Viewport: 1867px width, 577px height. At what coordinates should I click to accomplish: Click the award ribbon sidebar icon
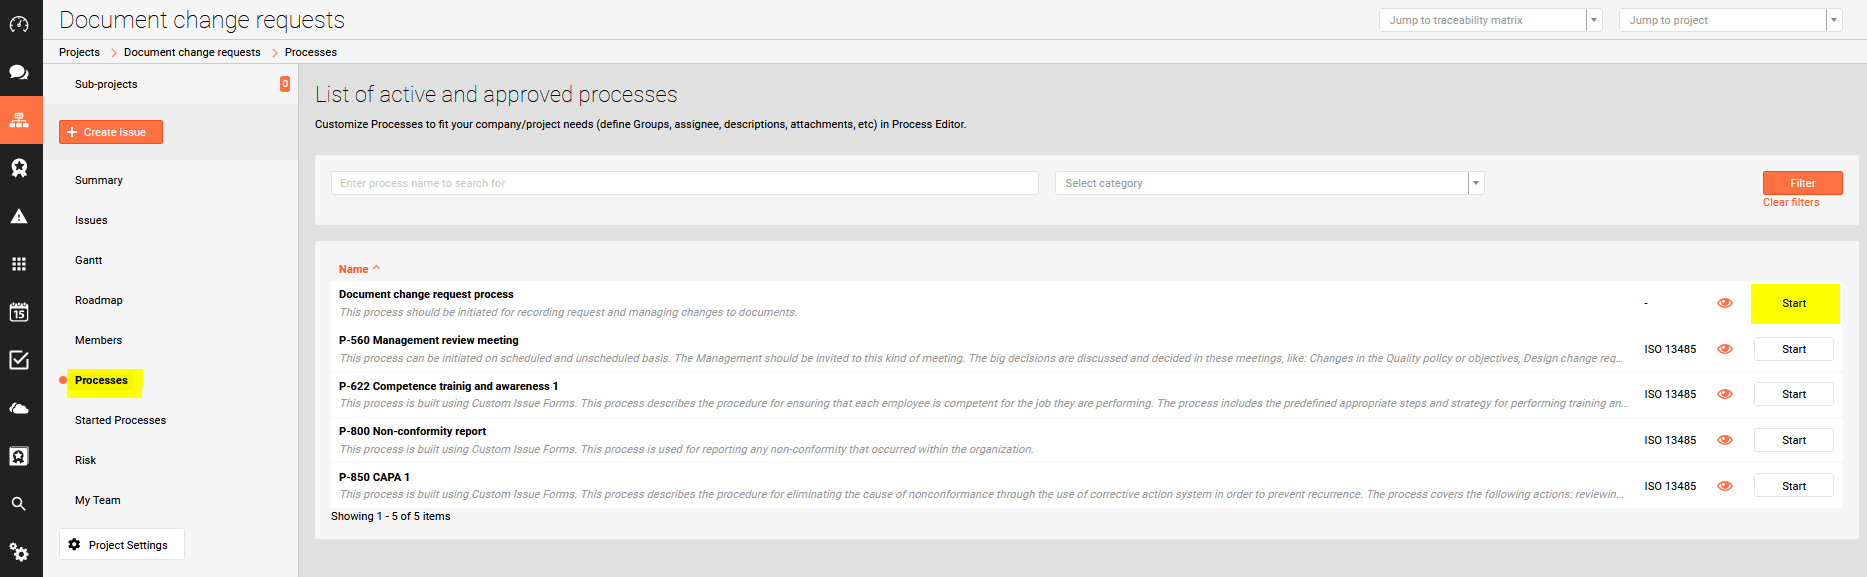[x=19, y=168]
